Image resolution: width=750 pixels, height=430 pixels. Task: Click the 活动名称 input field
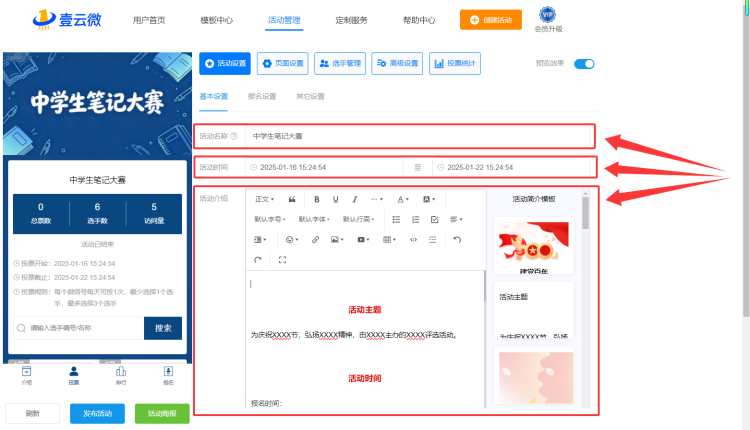point(418,136)
